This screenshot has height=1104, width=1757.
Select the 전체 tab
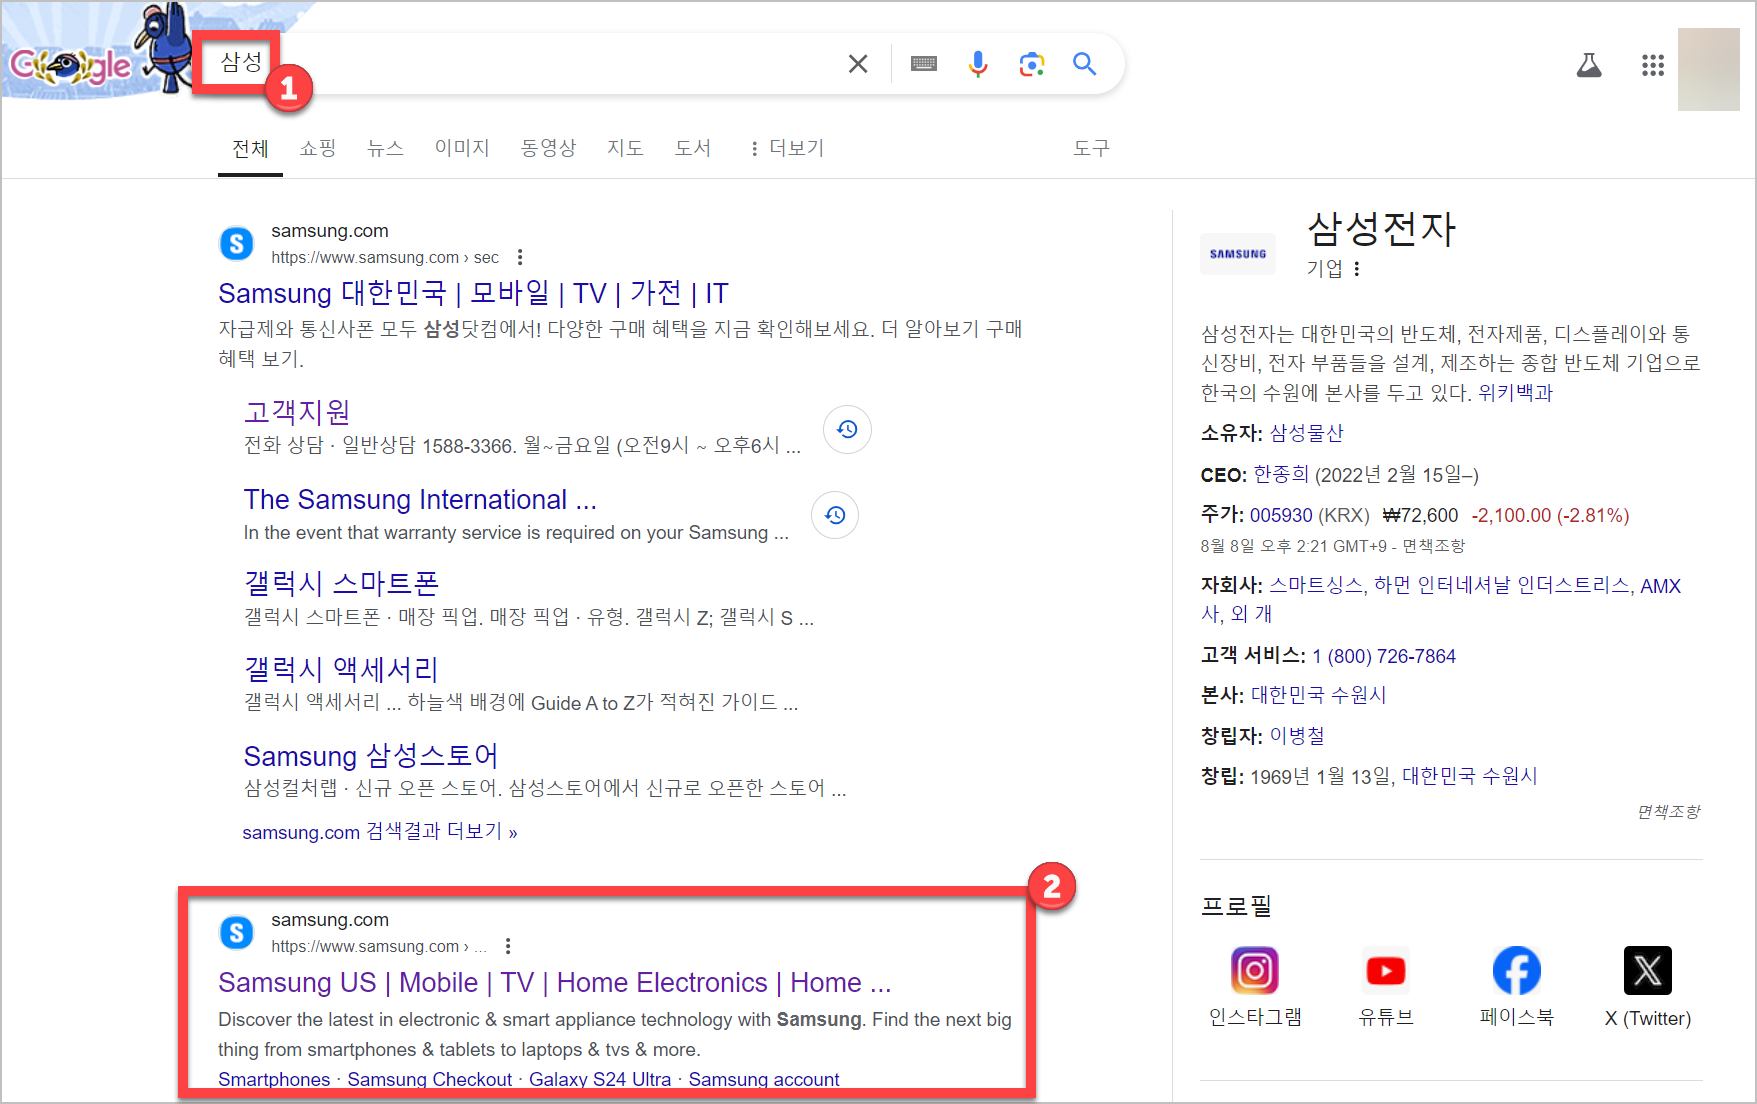[250, 148]
